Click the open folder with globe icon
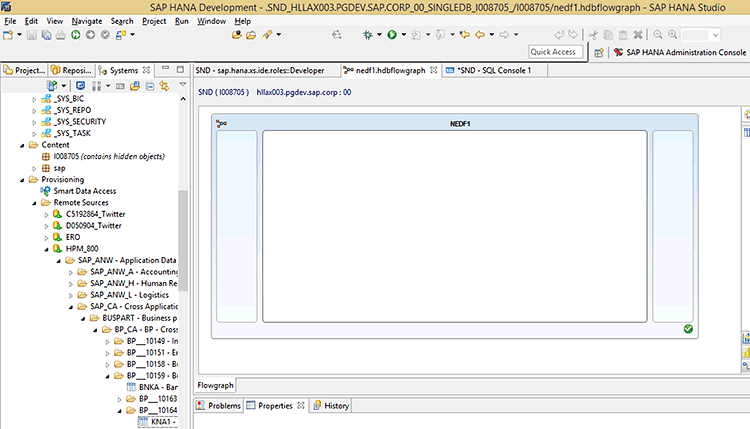The image size is (750, 429). tap(236, 35)
